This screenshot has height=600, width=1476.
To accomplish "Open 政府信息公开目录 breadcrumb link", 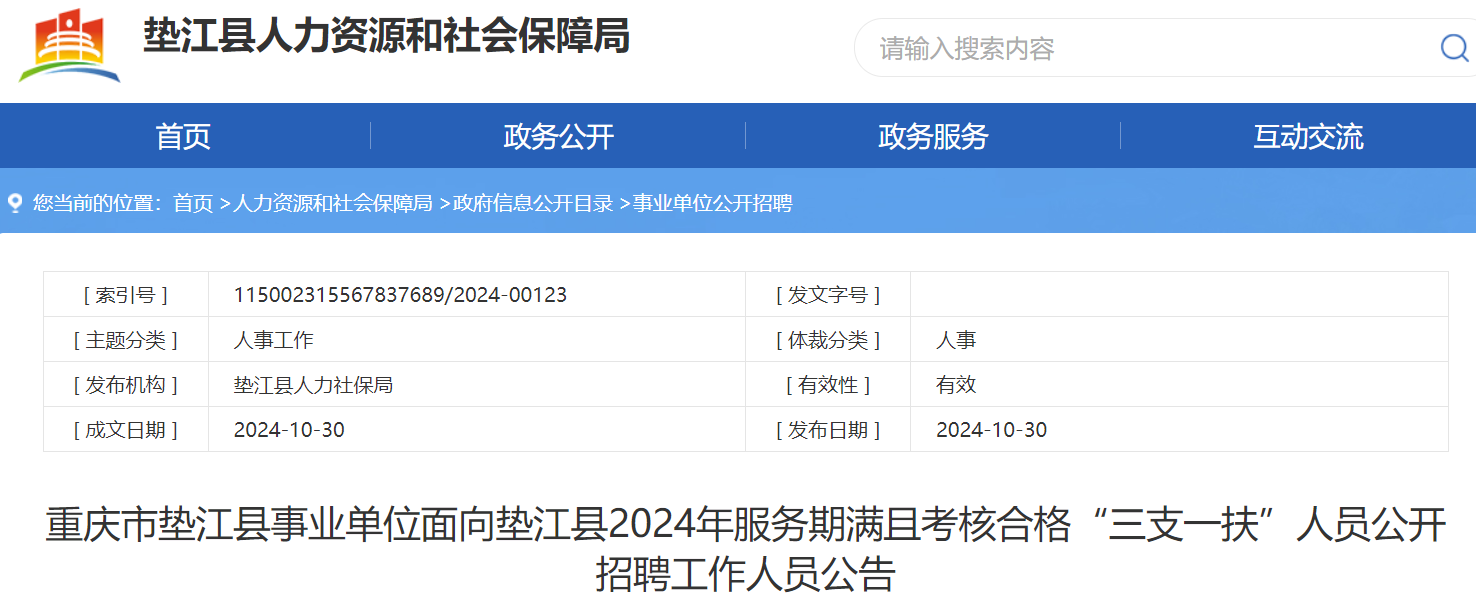I will coord(533,204).
